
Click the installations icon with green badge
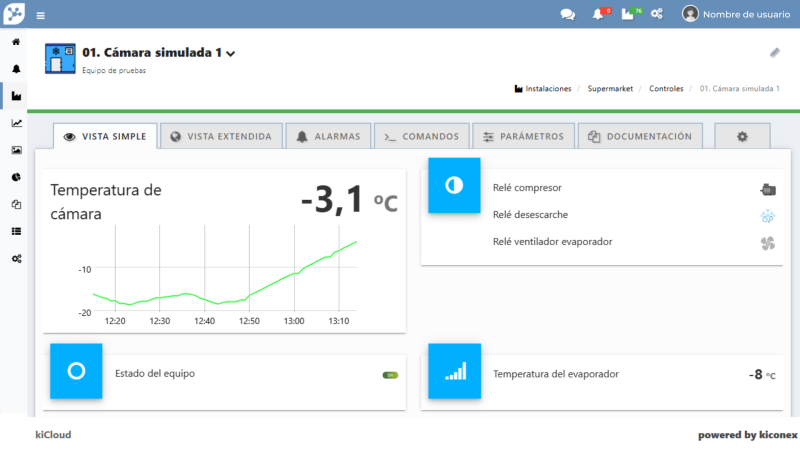628,14
